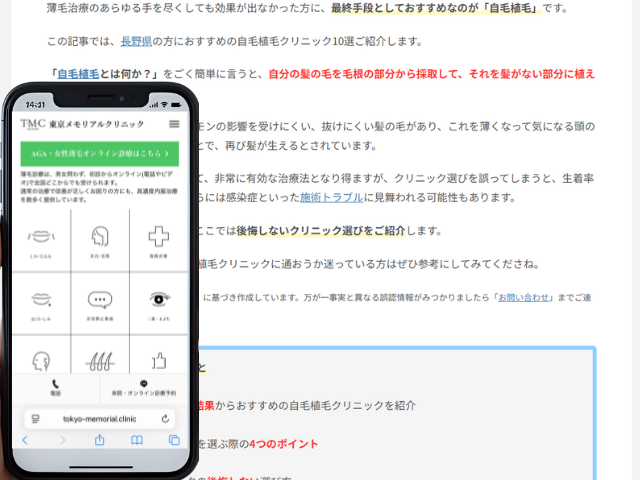Open the 長野県 link in article
The height and width of the screenshot is (480, 640).
pos(138,42)
